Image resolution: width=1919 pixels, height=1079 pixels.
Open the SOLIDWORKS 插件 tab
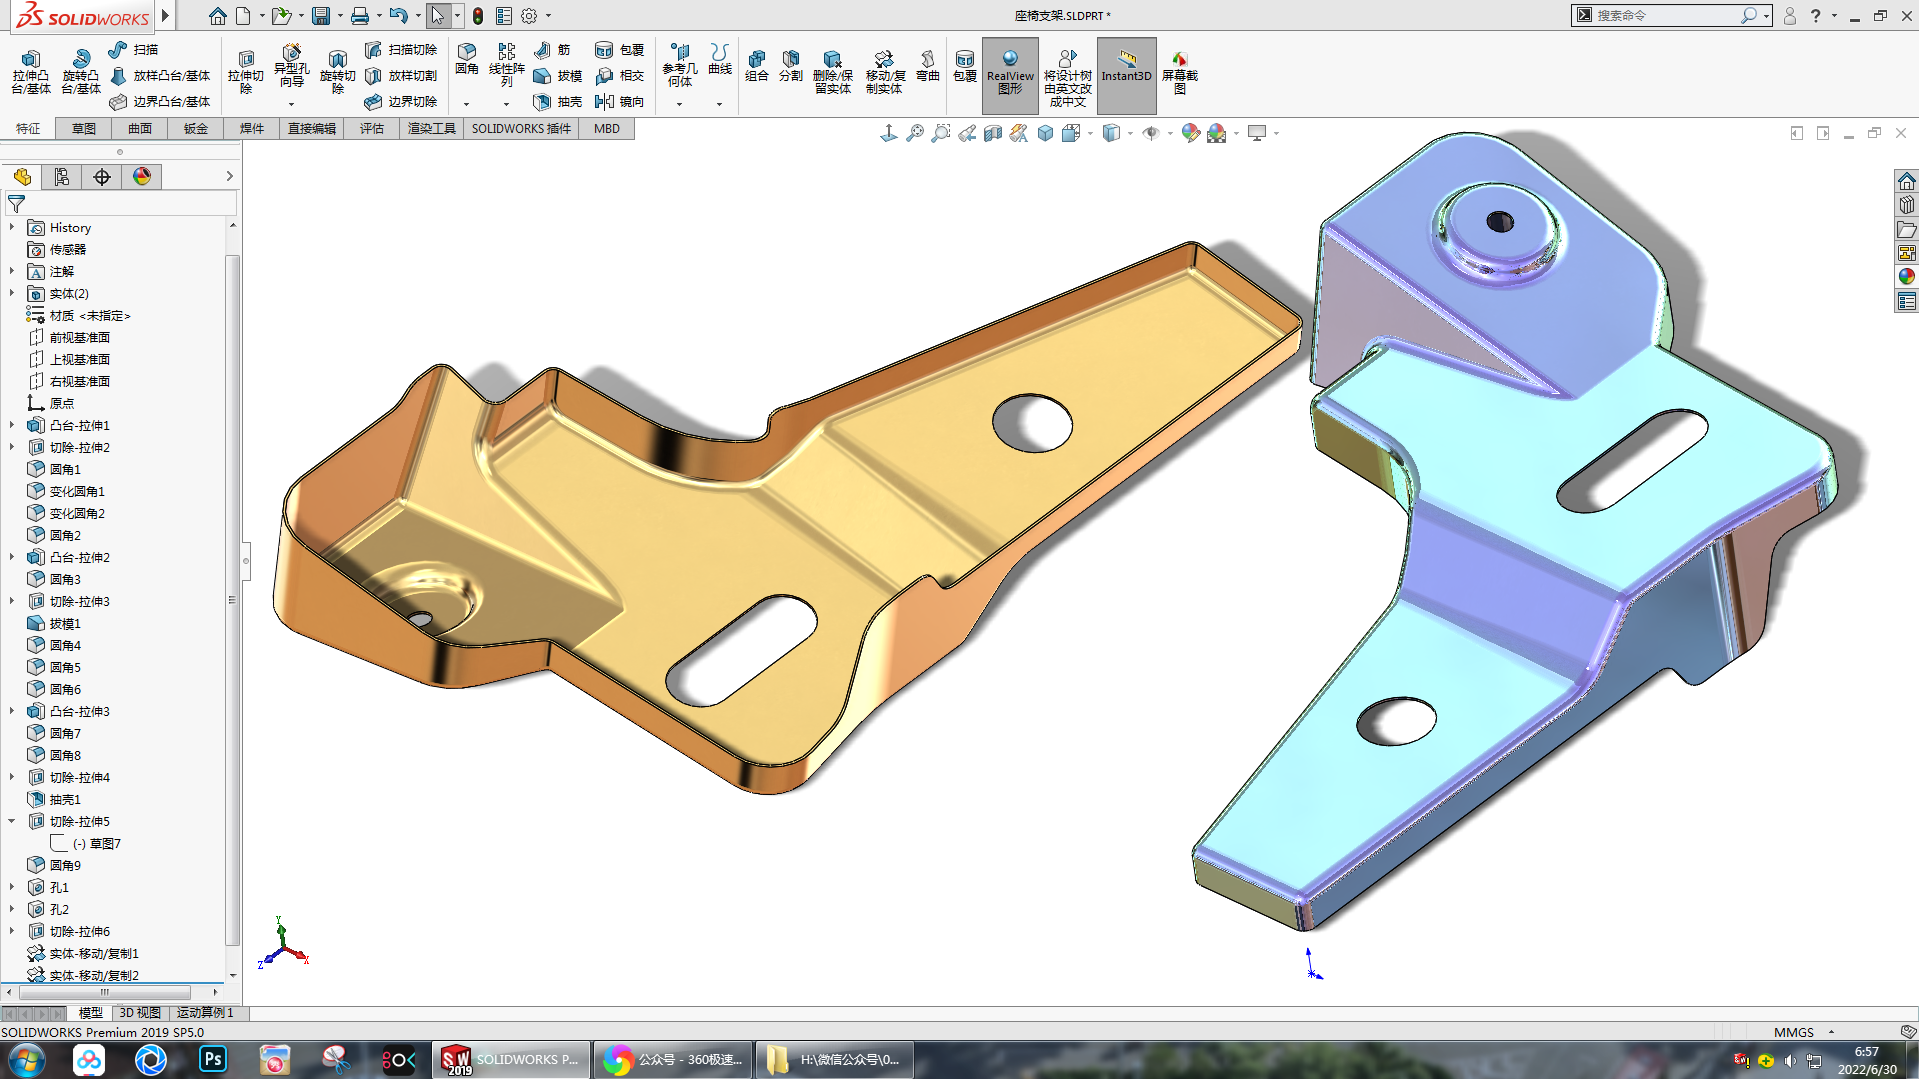[x=521, y=129]
